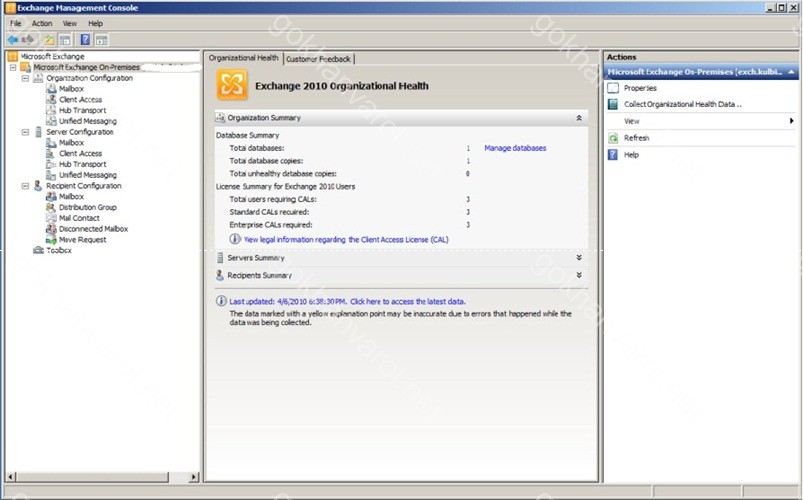Screen dimensions: 803x500
Task: Switch to the Organizational Health tab
Action: coord(244,58)
